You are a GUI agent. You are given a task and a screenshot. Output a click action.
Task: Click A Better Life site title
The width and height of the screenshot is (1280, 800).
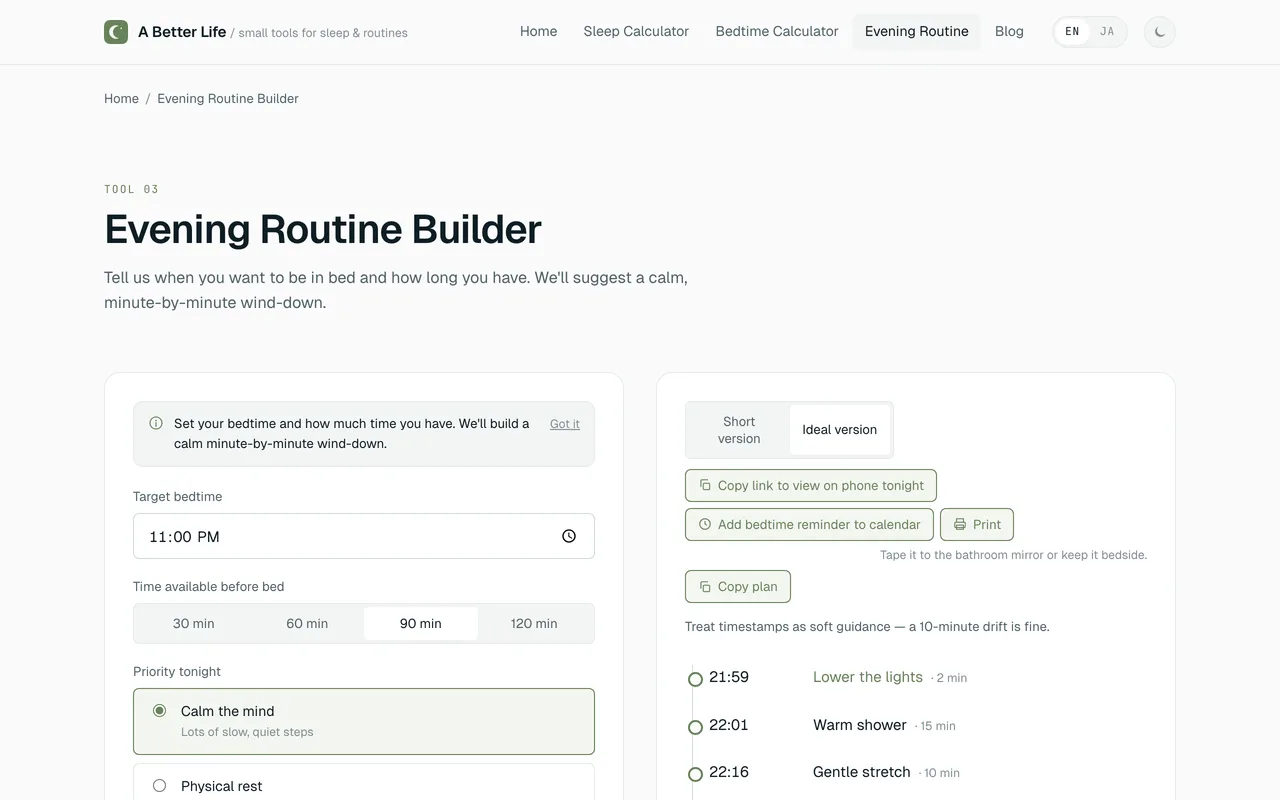(x=182, y=32)
